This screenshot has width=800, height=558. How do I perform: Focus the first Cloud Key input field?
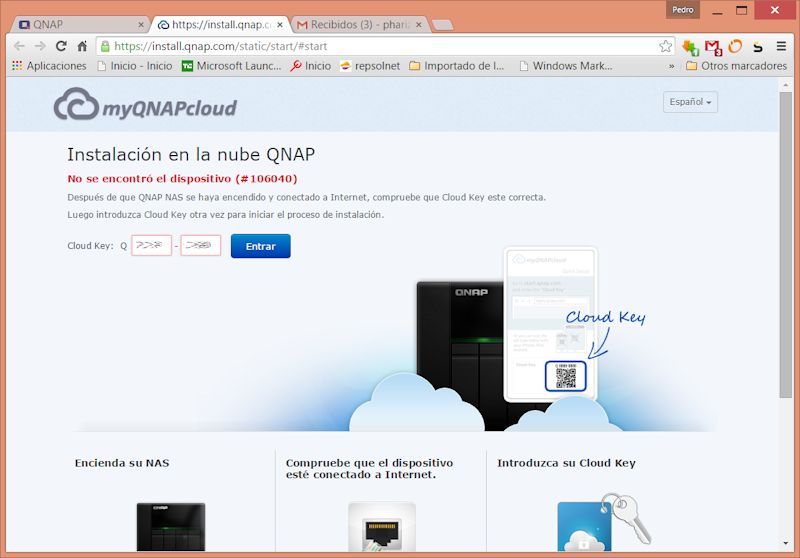point(152,245)
